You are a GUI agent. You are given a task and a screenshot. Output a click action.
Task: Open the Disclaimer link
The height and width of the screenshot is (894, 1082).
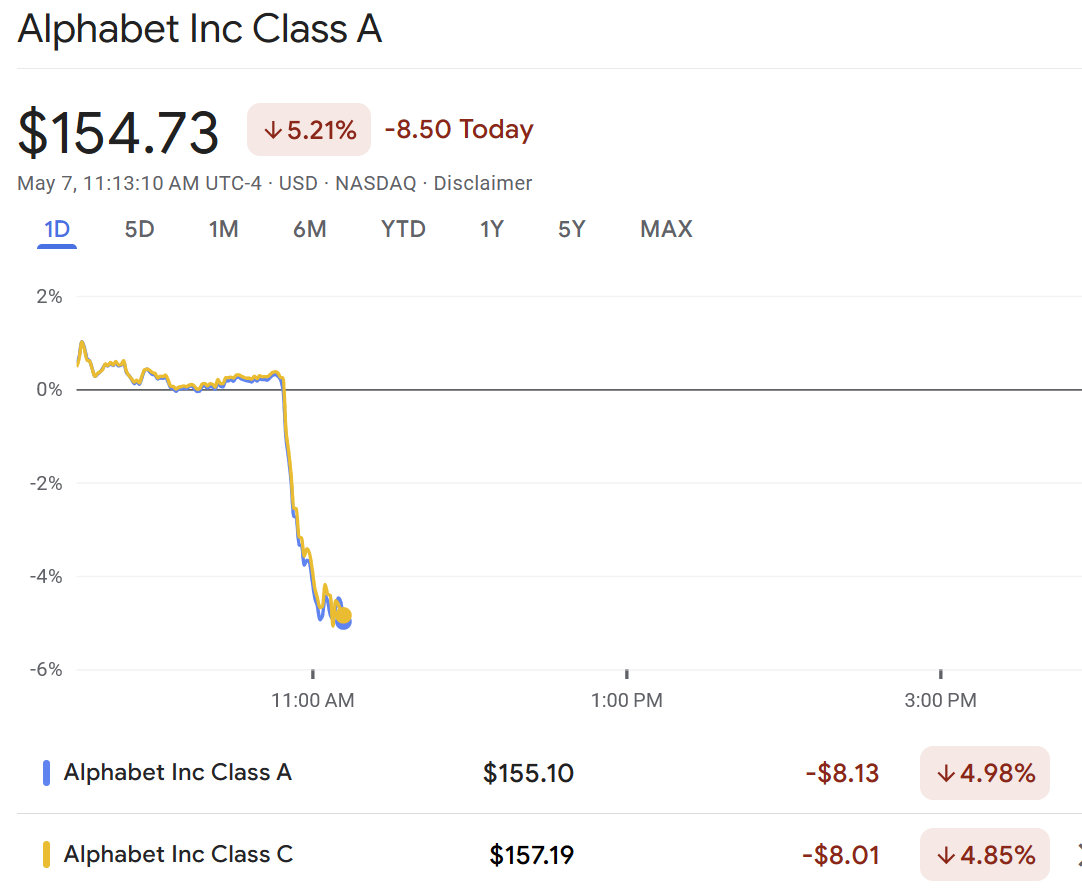pyautogui.click(x=483, y=183)
